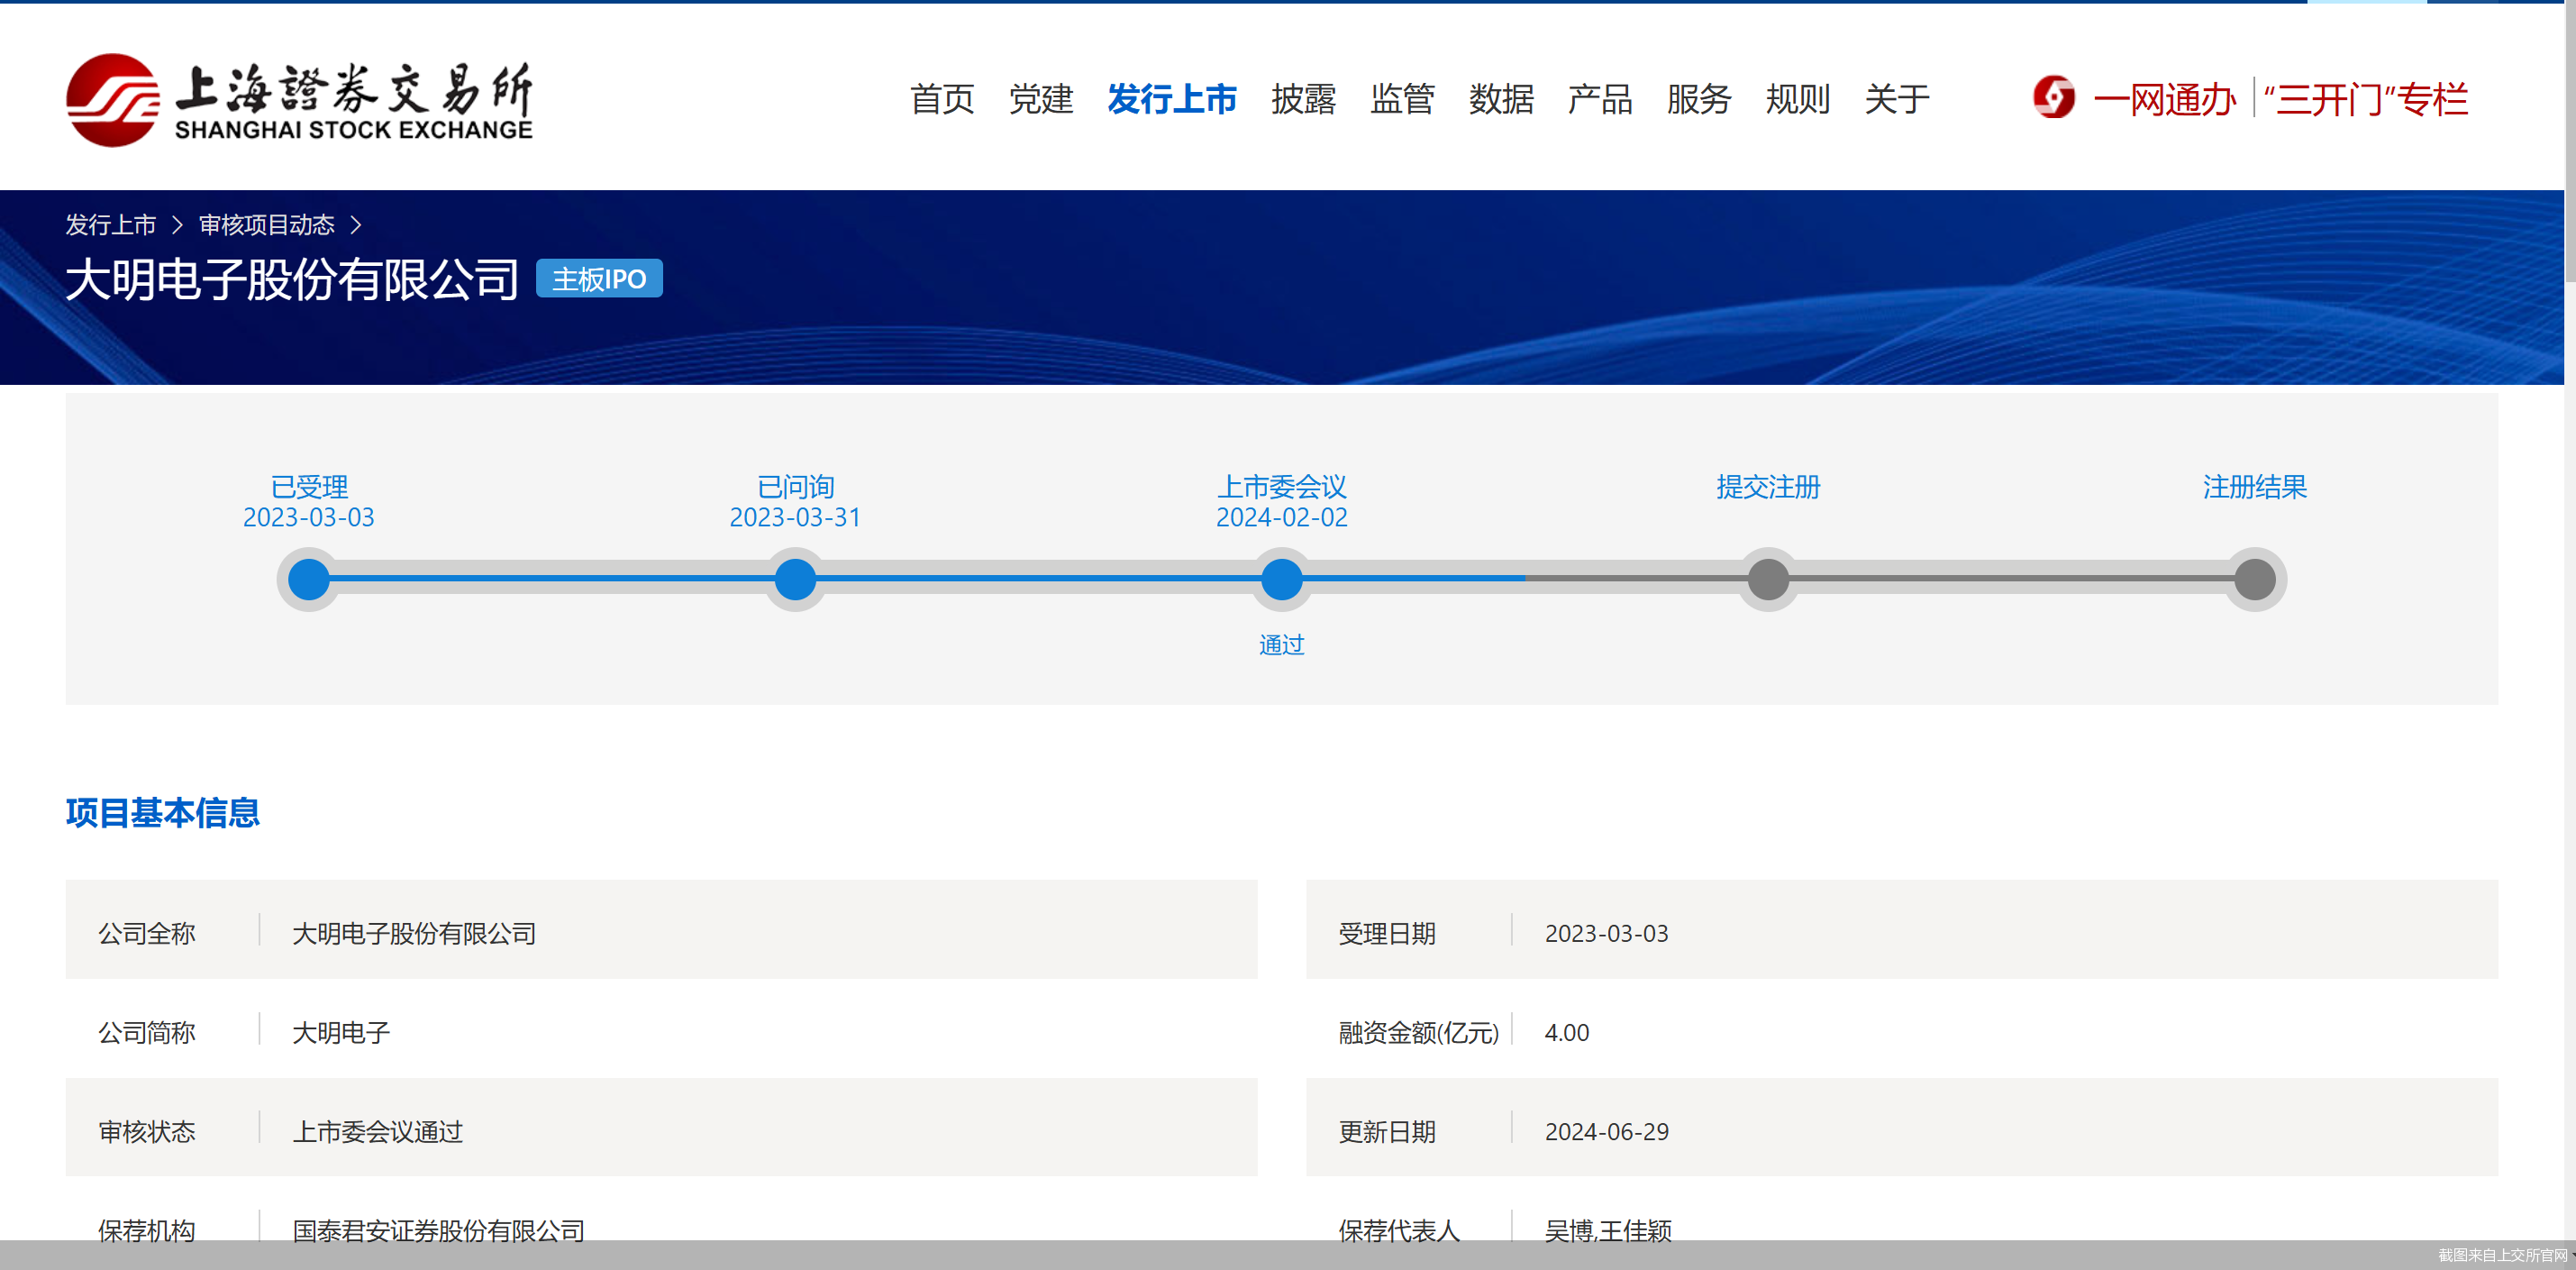The image size is (2576, 1270).
Task: Click 审核项目动态 in the breadcrumb
Action: tap(266, 224)
